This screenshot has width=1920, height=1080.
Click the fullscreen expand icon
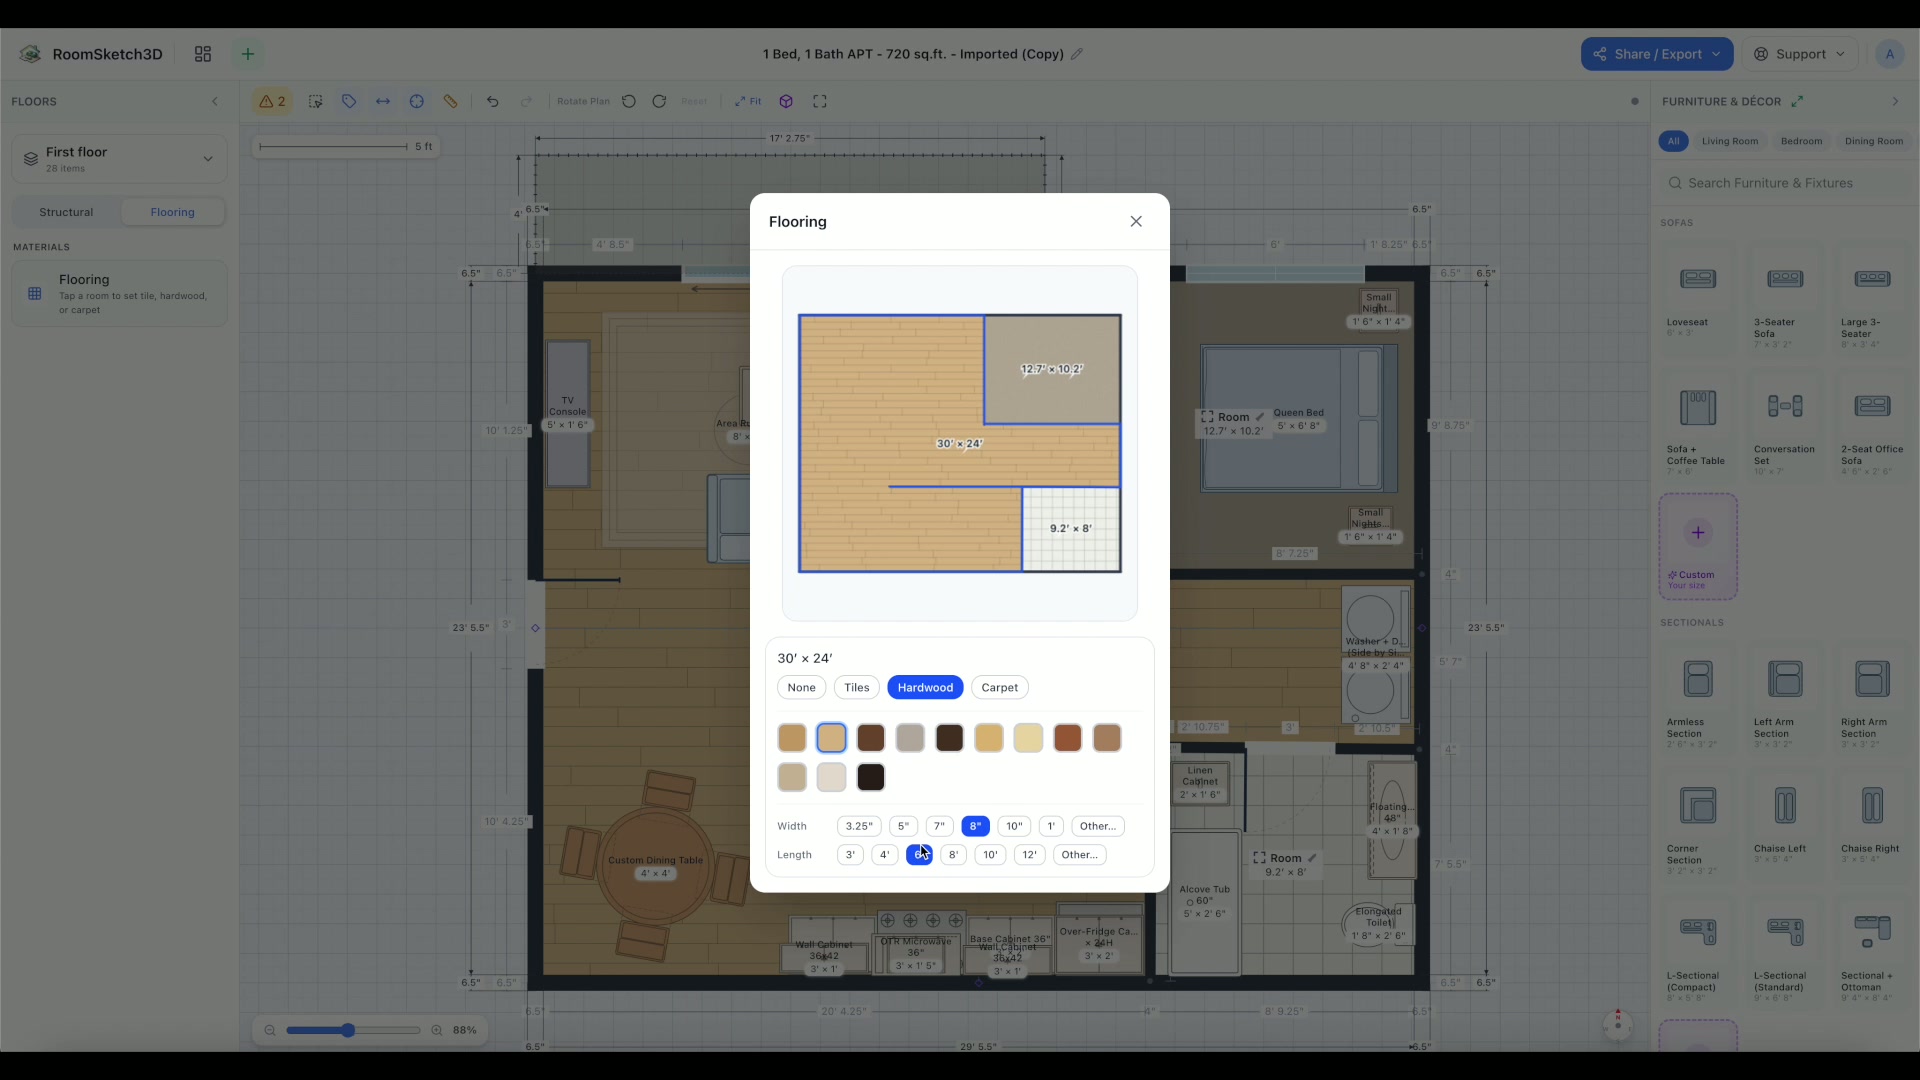coord(820,101)
